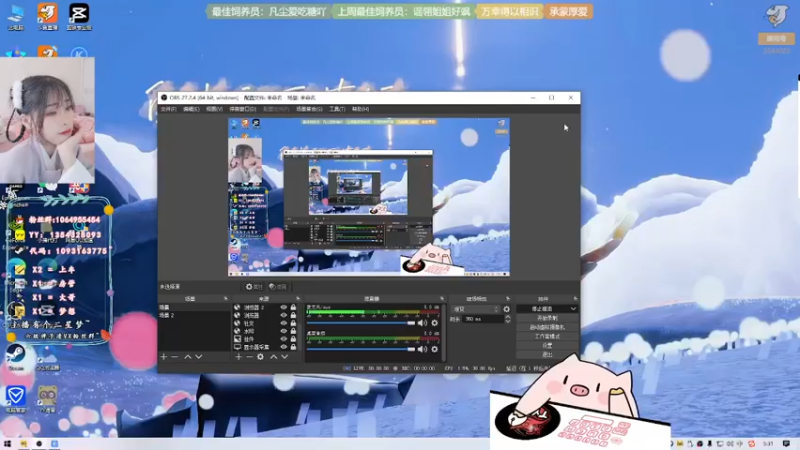800x450 pixels.
Task: Open OBS 设置 settings button
Action: point(547,345)
